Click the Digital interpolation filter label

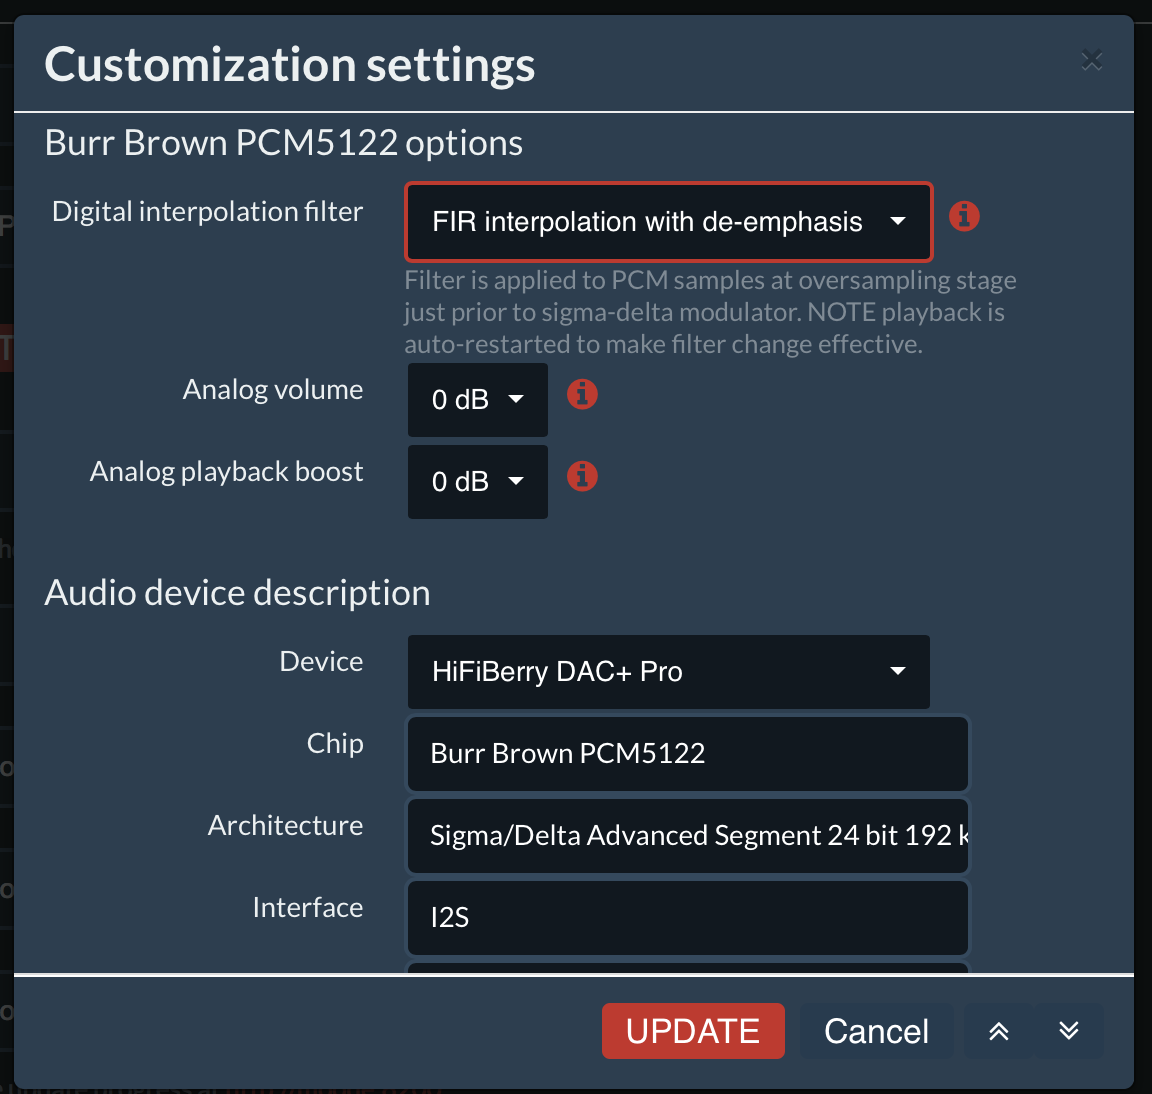coord(207,212)
